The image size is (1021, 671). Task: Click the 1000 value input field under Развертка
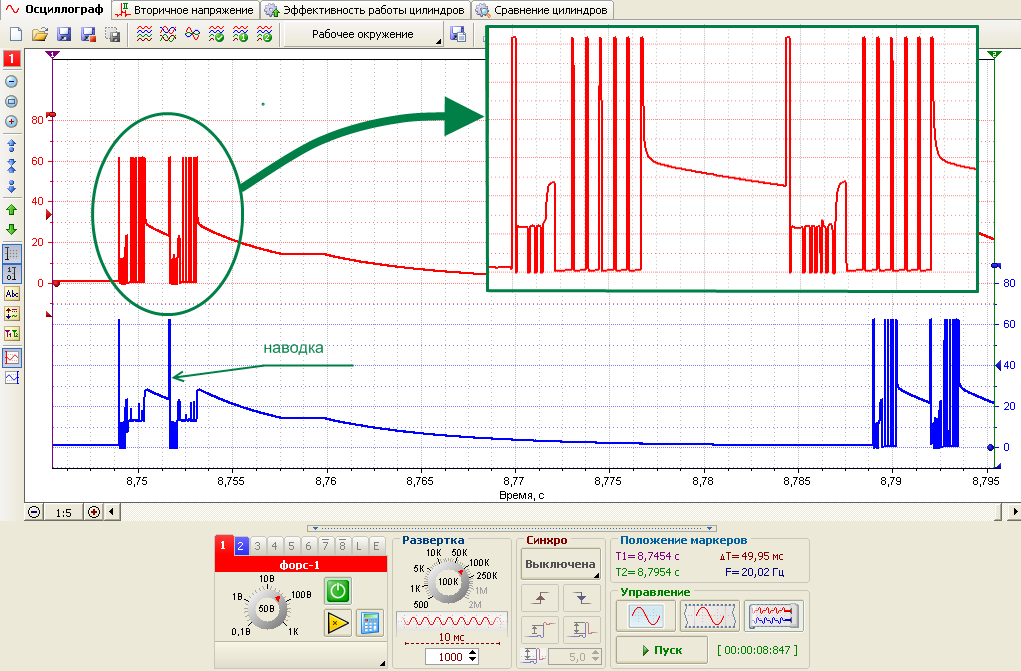tap(448, 657)
